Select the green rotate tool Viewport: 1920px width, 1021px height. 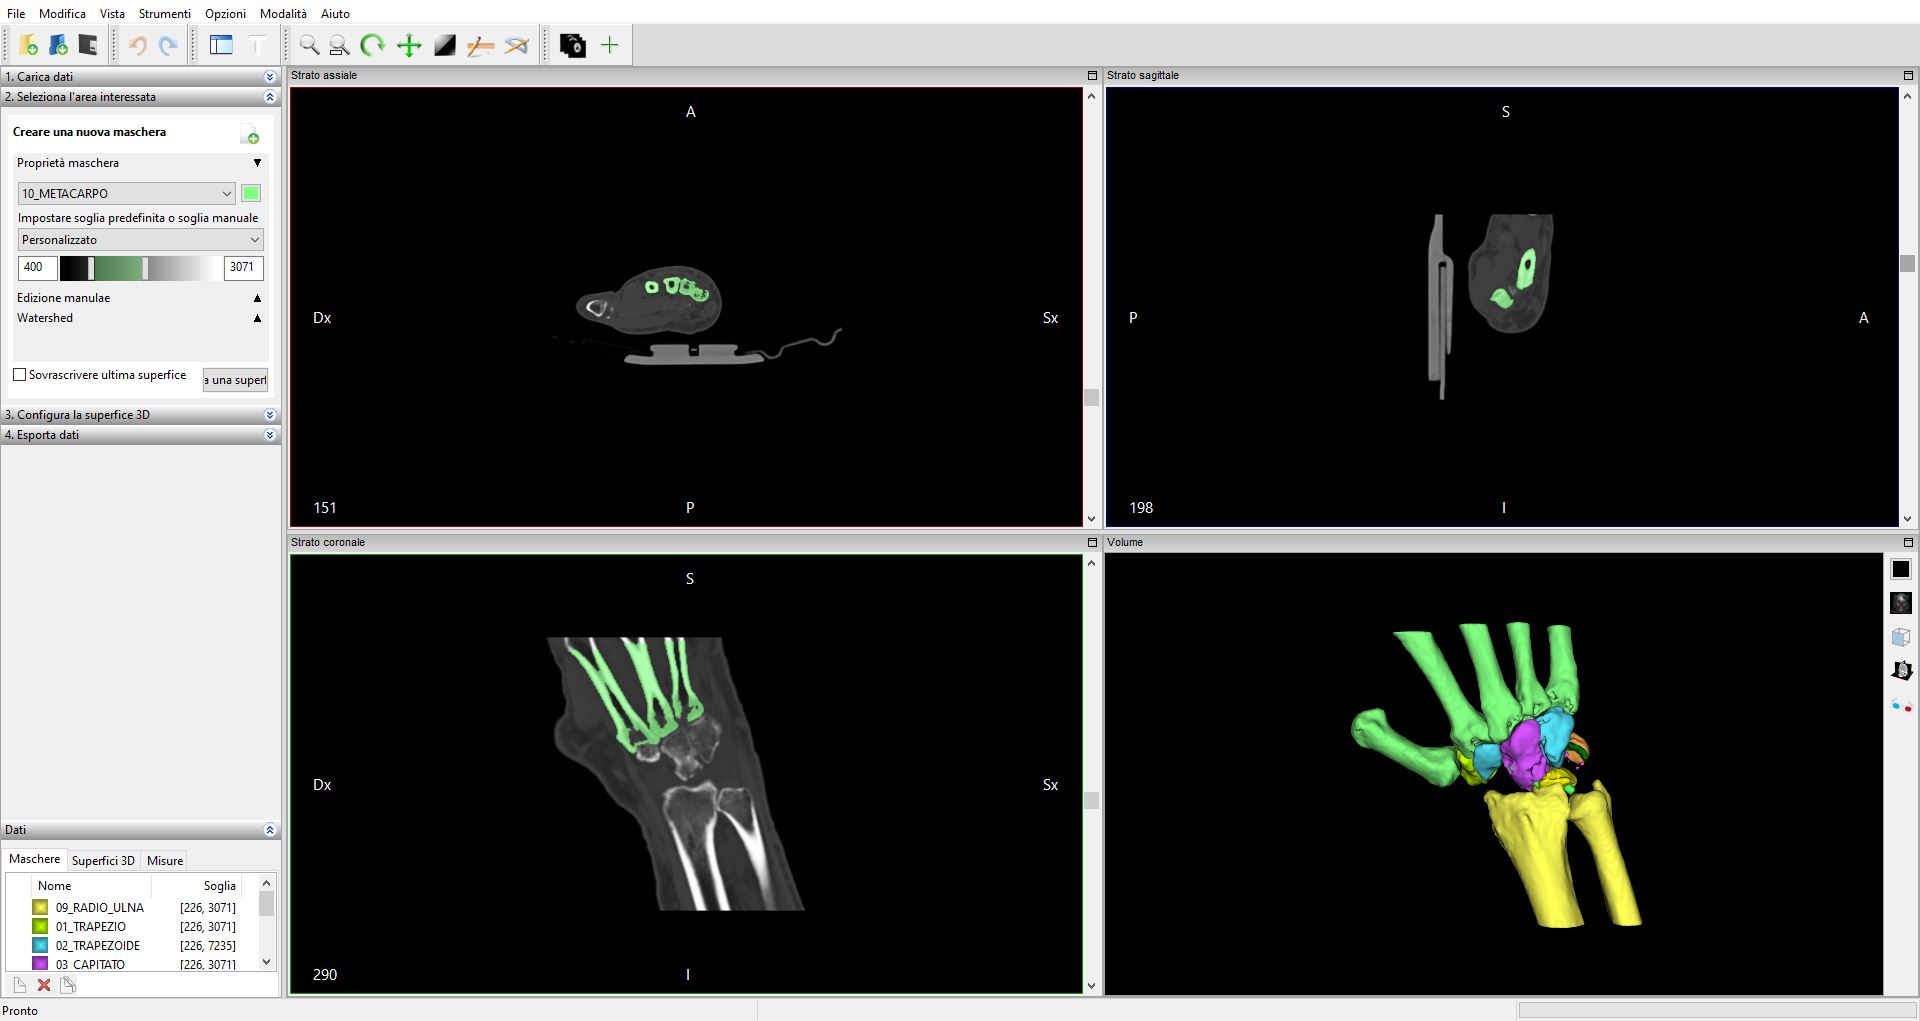tap(373, 45)
